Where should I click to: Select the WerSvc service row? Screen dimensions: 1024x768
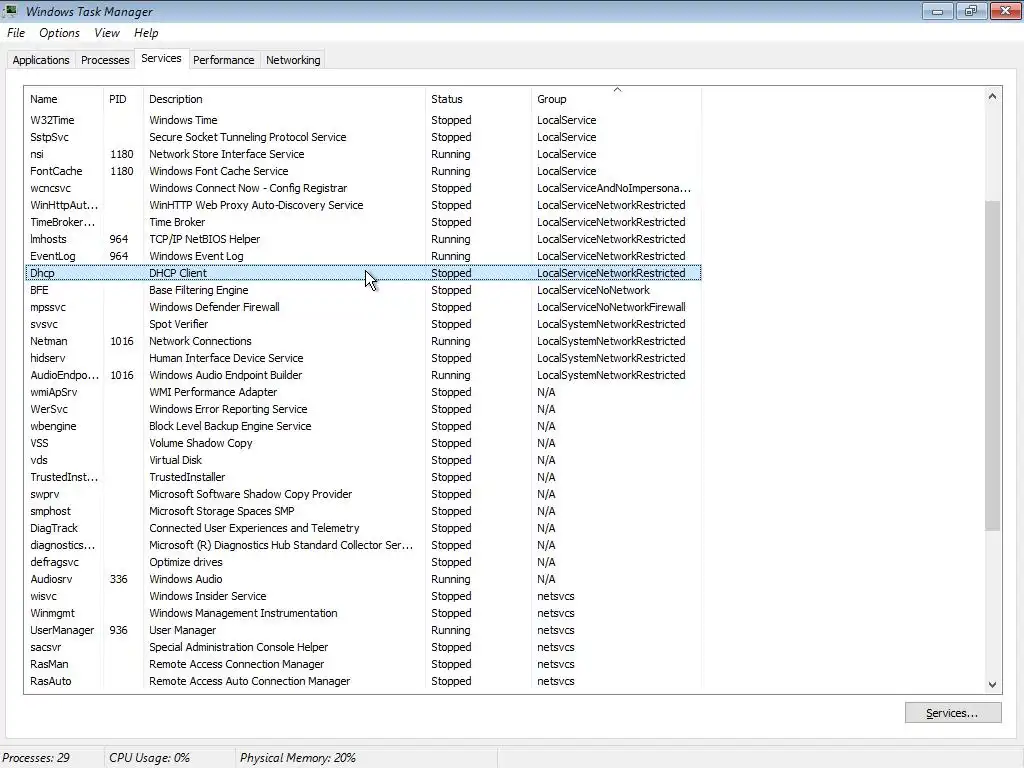(x=363, y=409)
